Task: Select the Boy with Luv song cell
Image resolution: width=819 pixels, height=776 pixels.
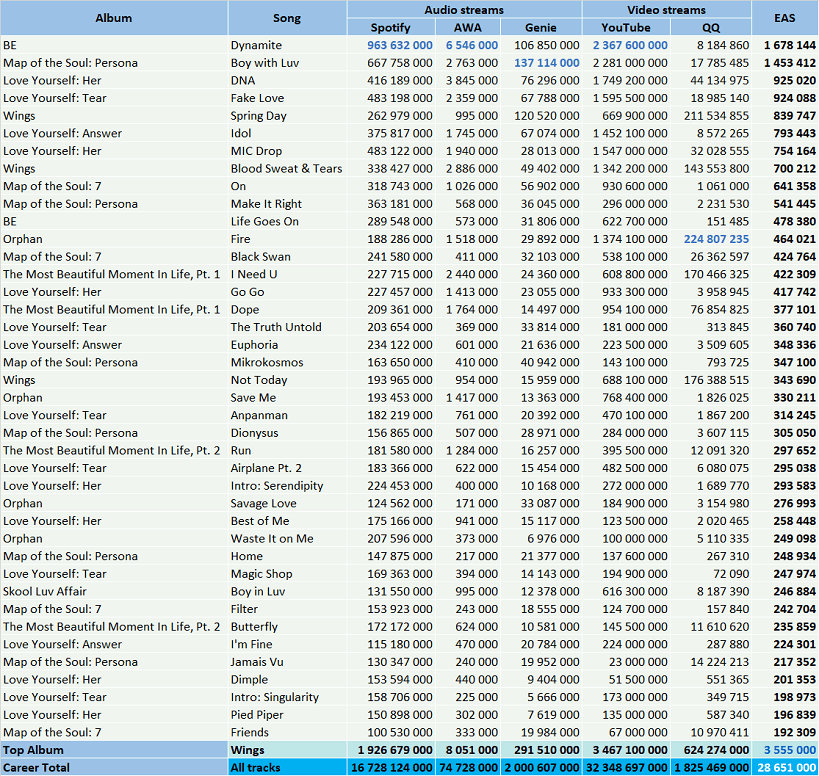Action: (x=287, y=63)
